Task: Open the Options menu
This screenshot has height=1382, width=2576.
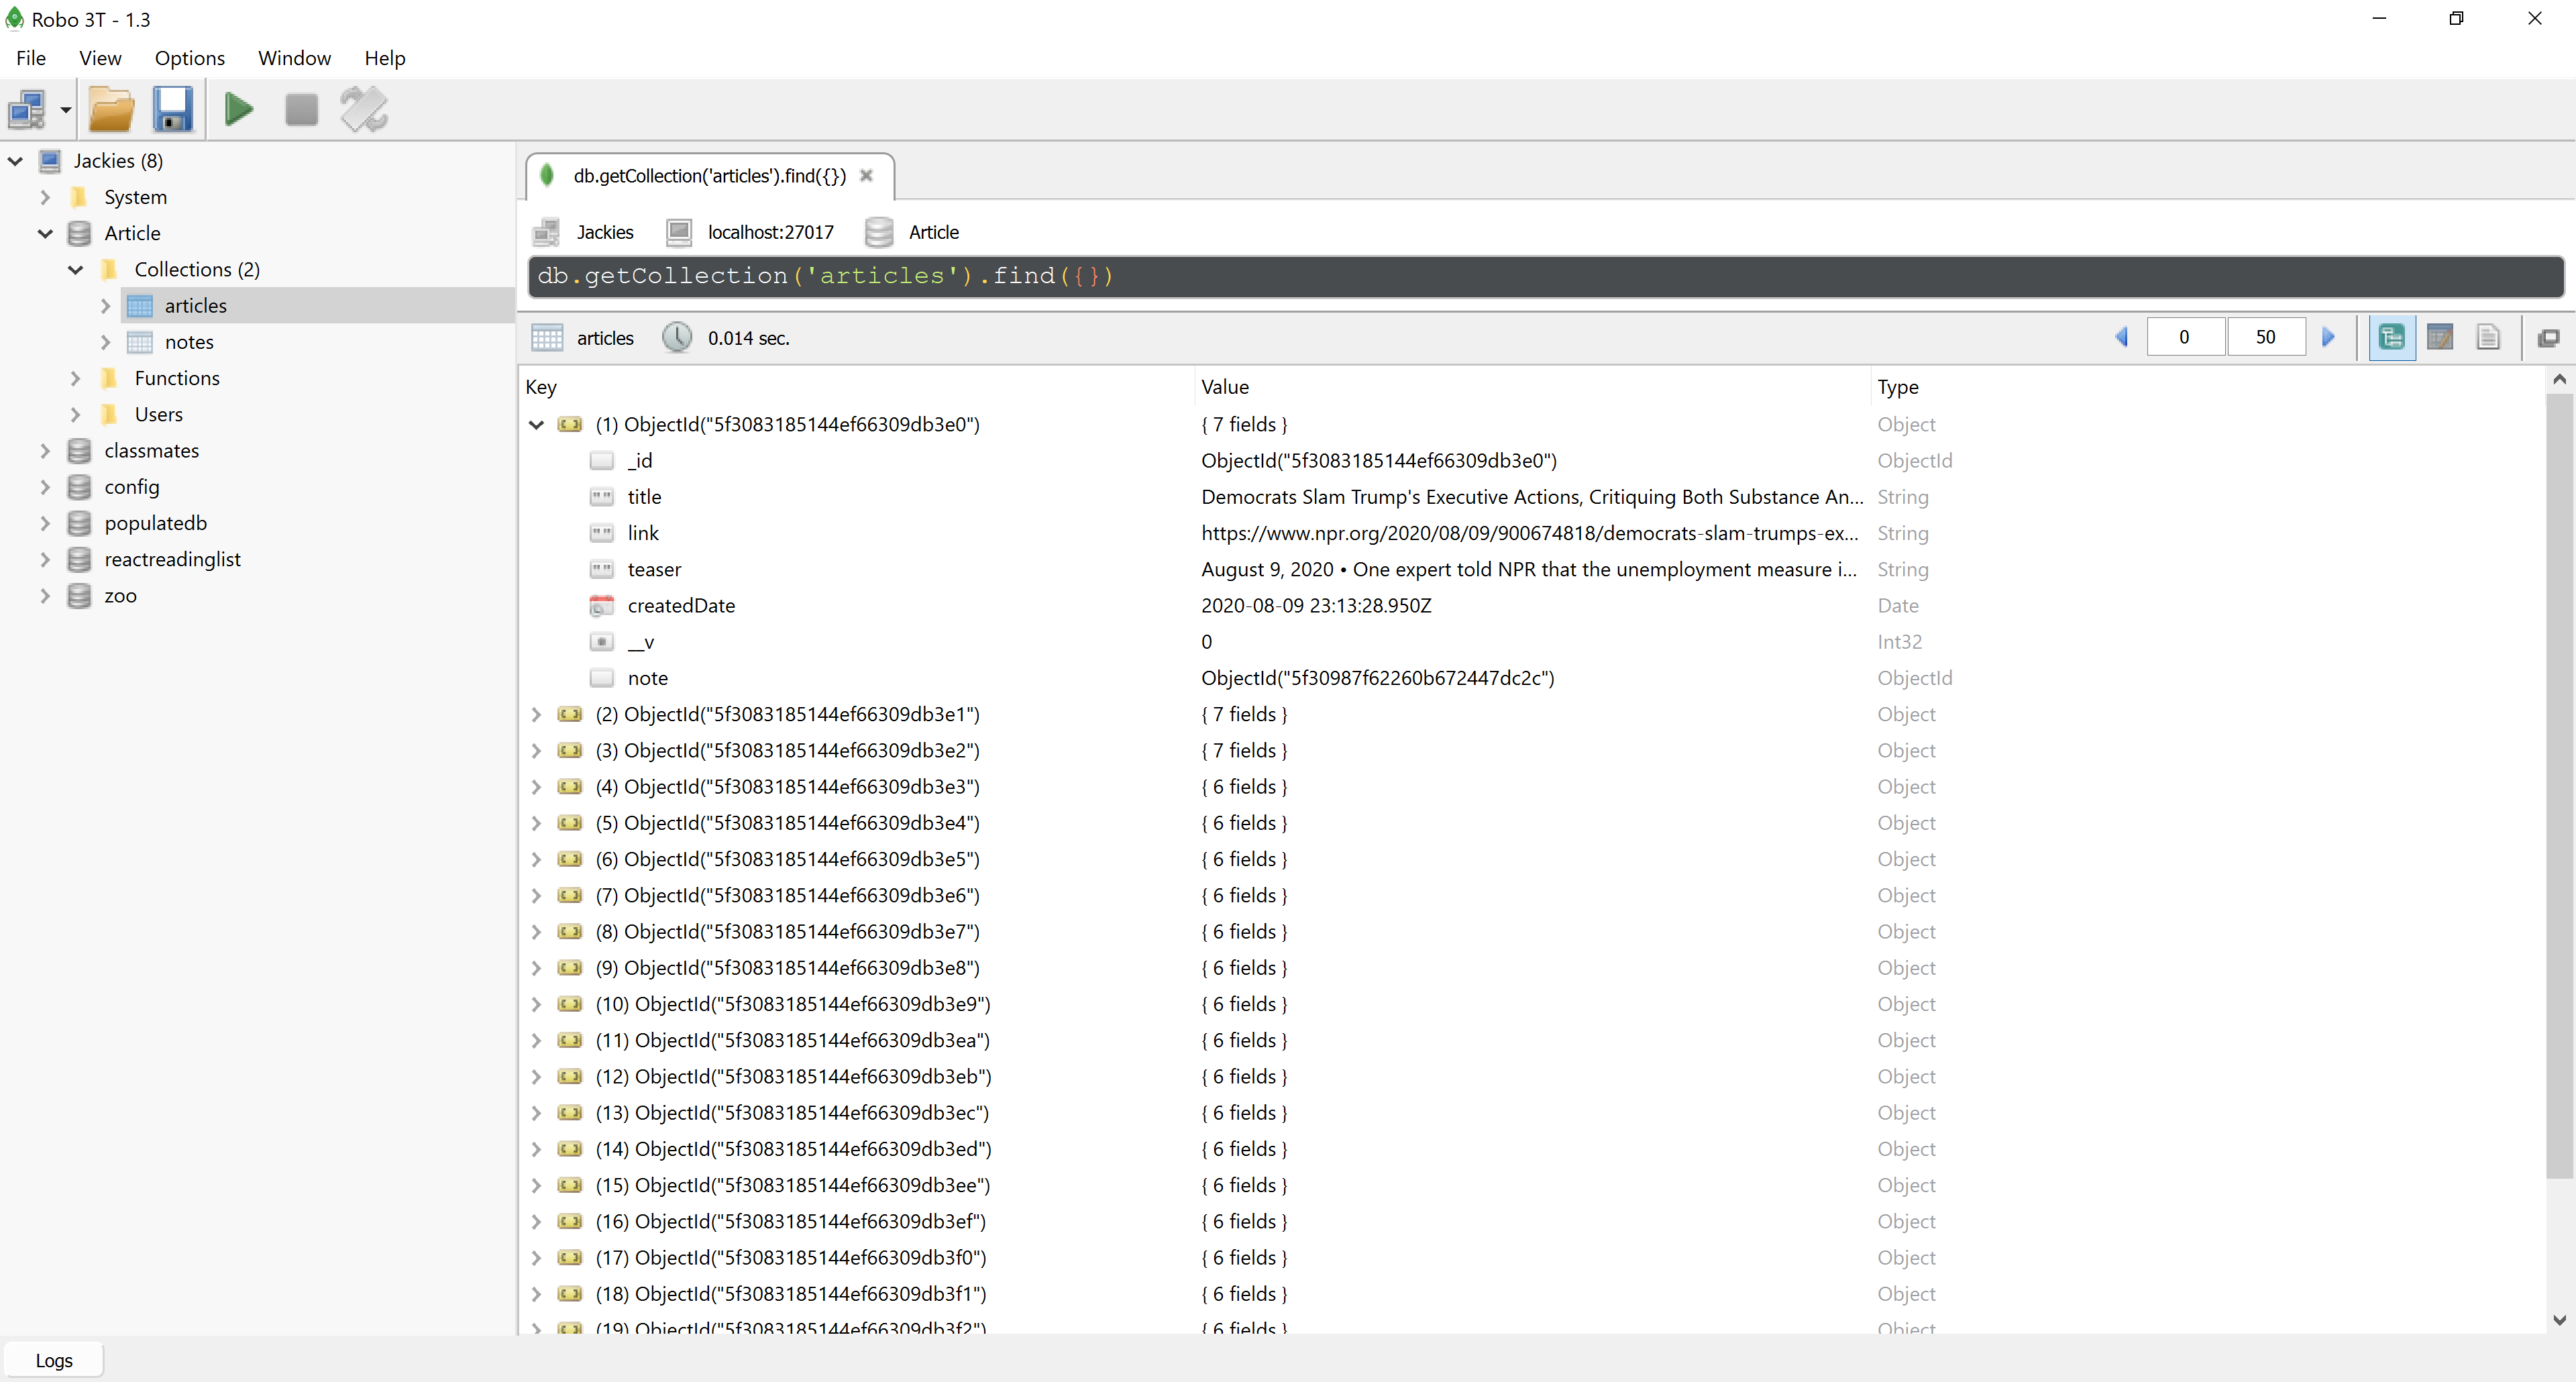Action: pos(190,58)
